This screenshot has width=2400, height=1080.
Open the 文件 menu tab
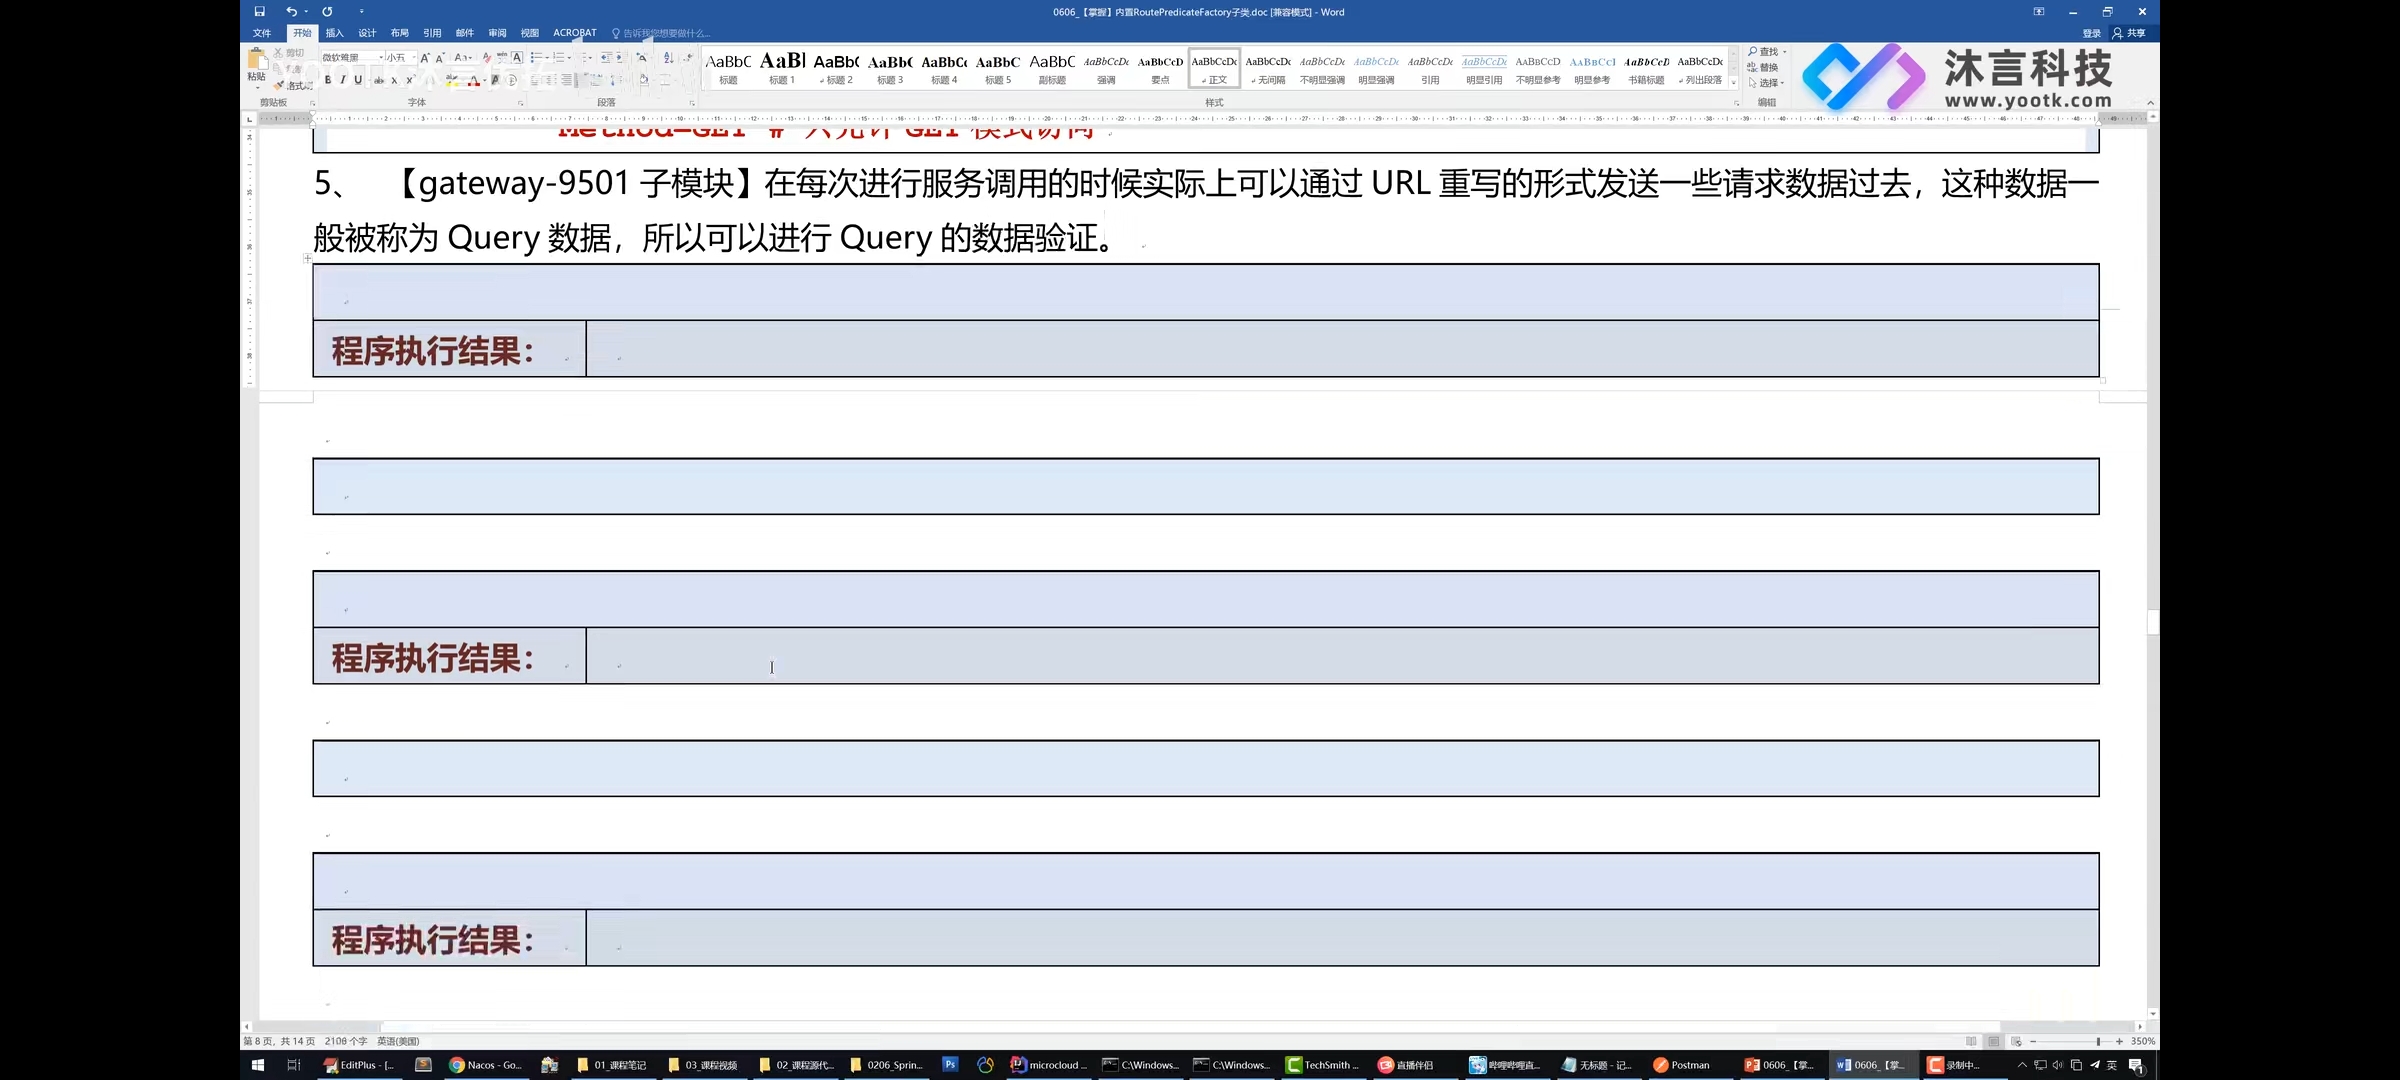[262, 33]
